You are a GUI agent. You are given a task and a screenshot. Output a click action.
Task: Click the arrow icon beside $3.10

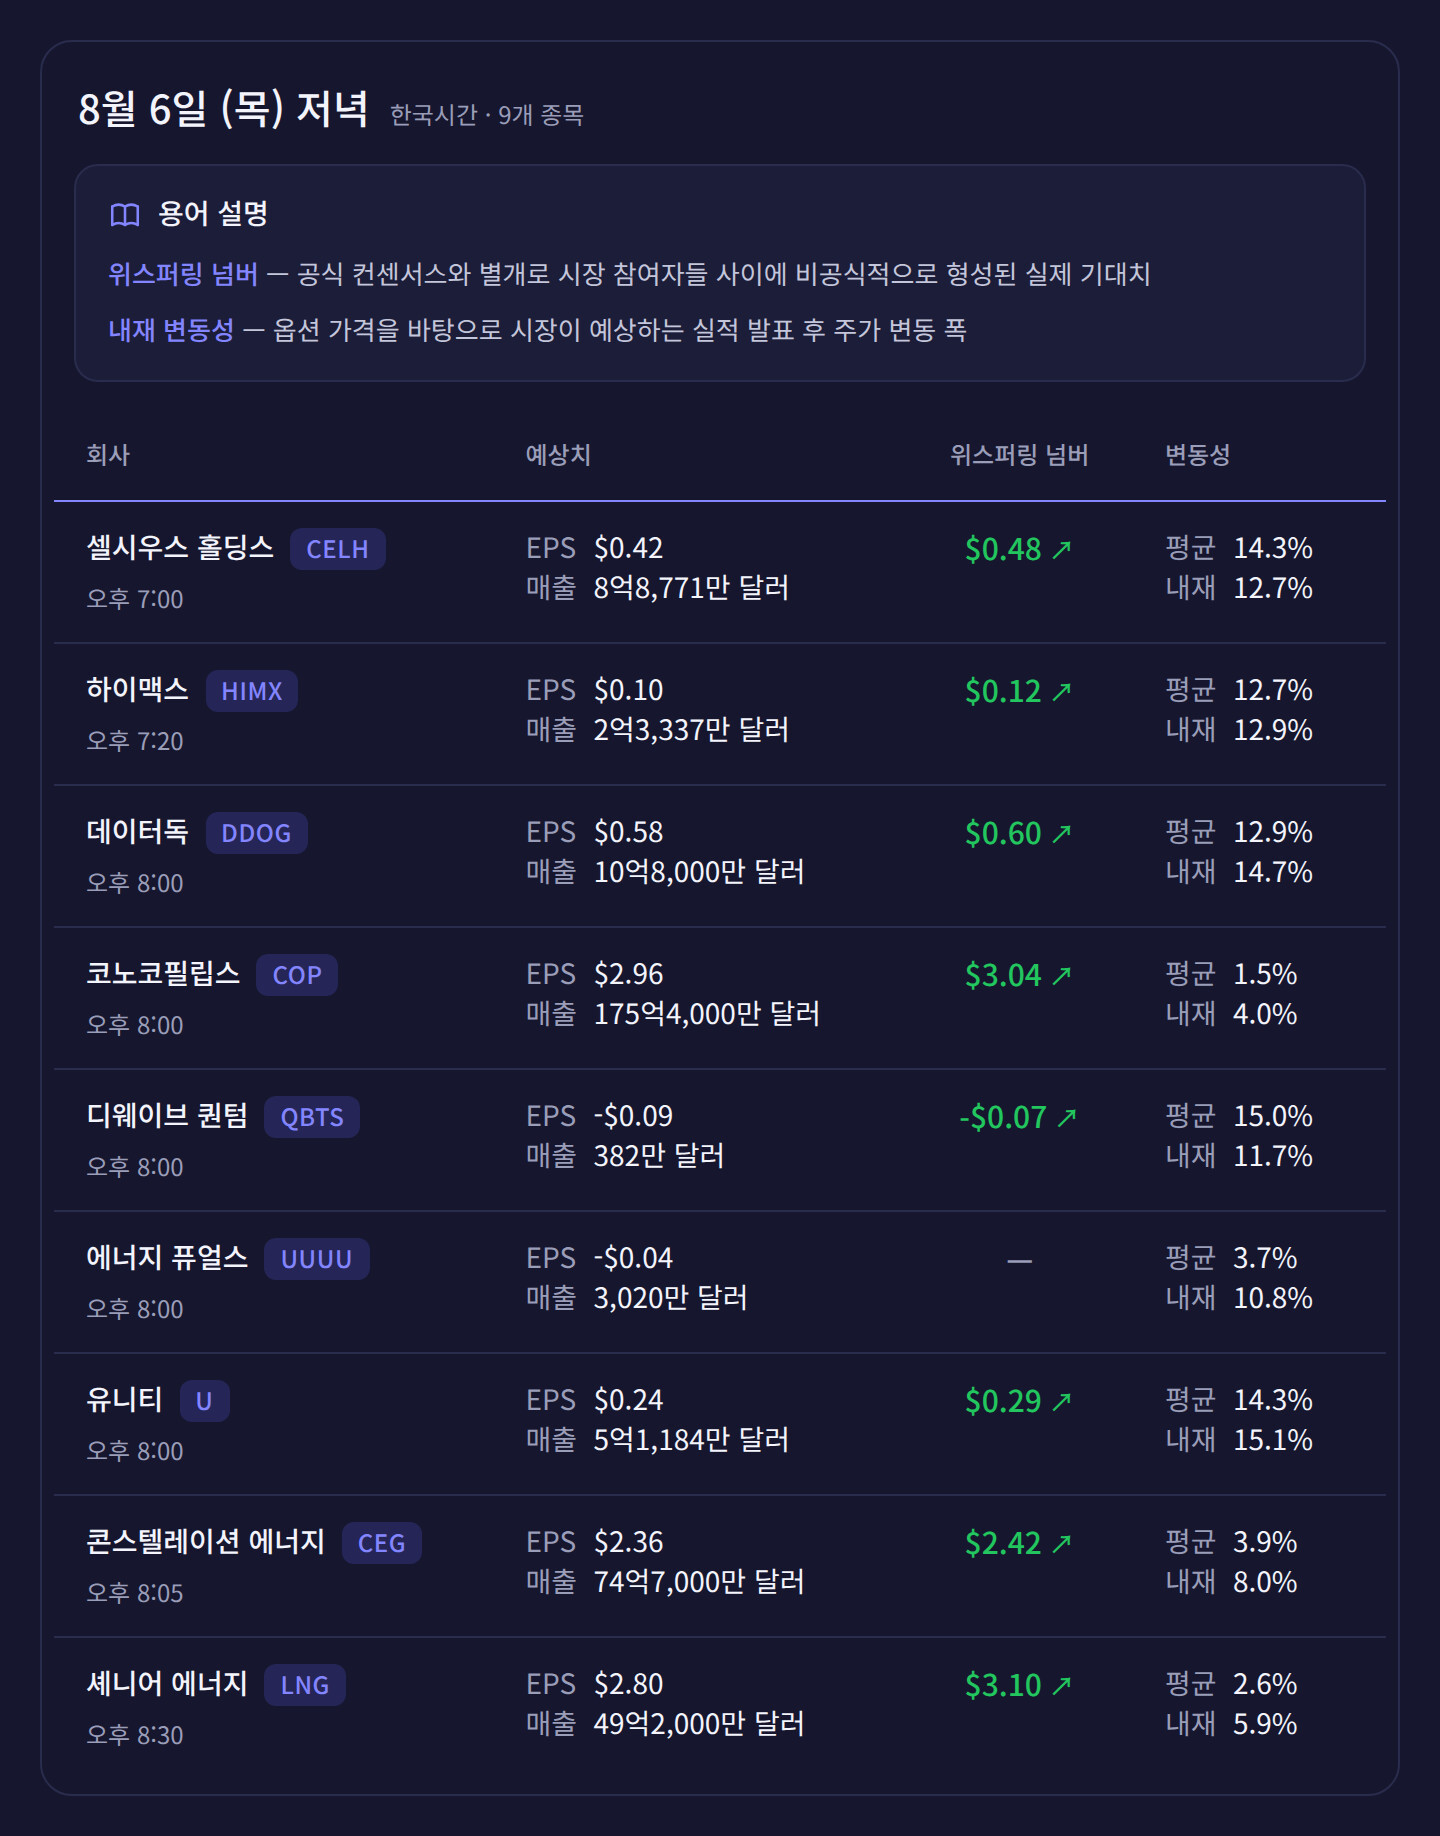[1062, 1685]
